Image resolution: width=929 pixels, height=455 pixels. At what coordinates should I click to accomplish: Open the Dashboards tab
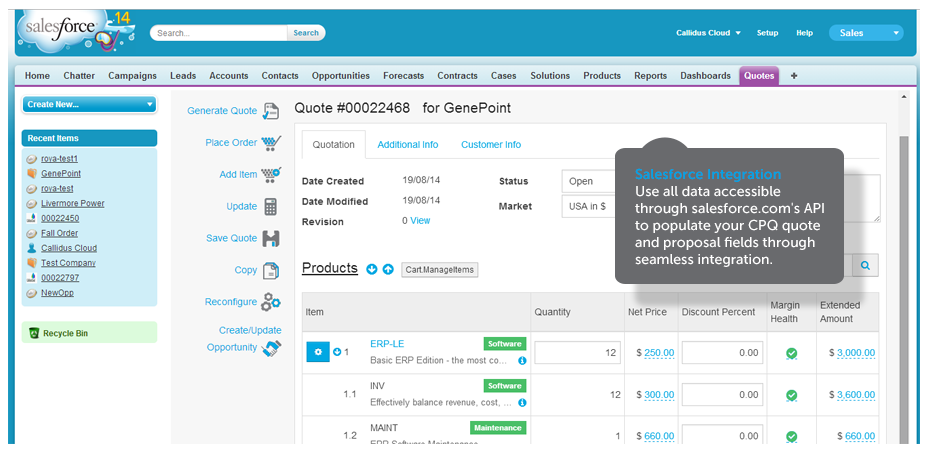705,76
